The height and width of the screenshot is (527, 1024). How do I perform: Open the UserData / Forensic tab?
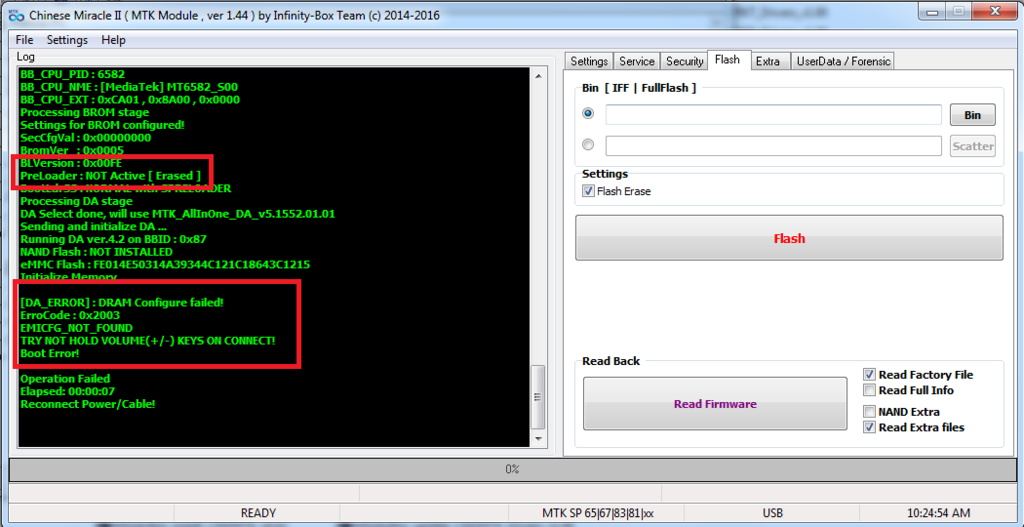(x=842, y=61)
